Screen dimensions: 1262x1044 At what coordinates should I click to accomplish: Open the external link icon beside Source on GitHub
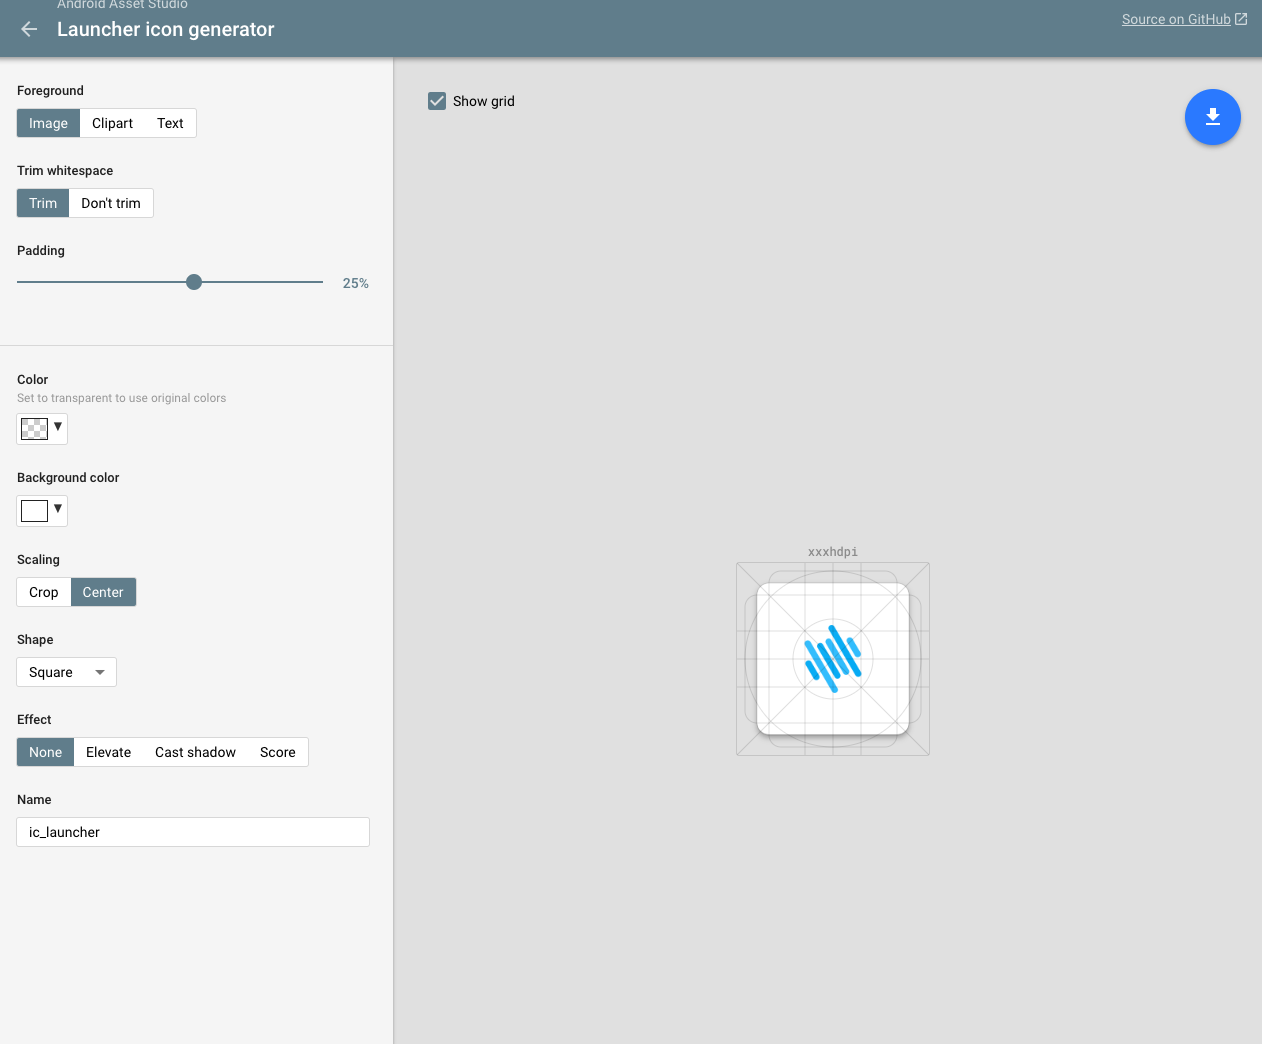1241,19
